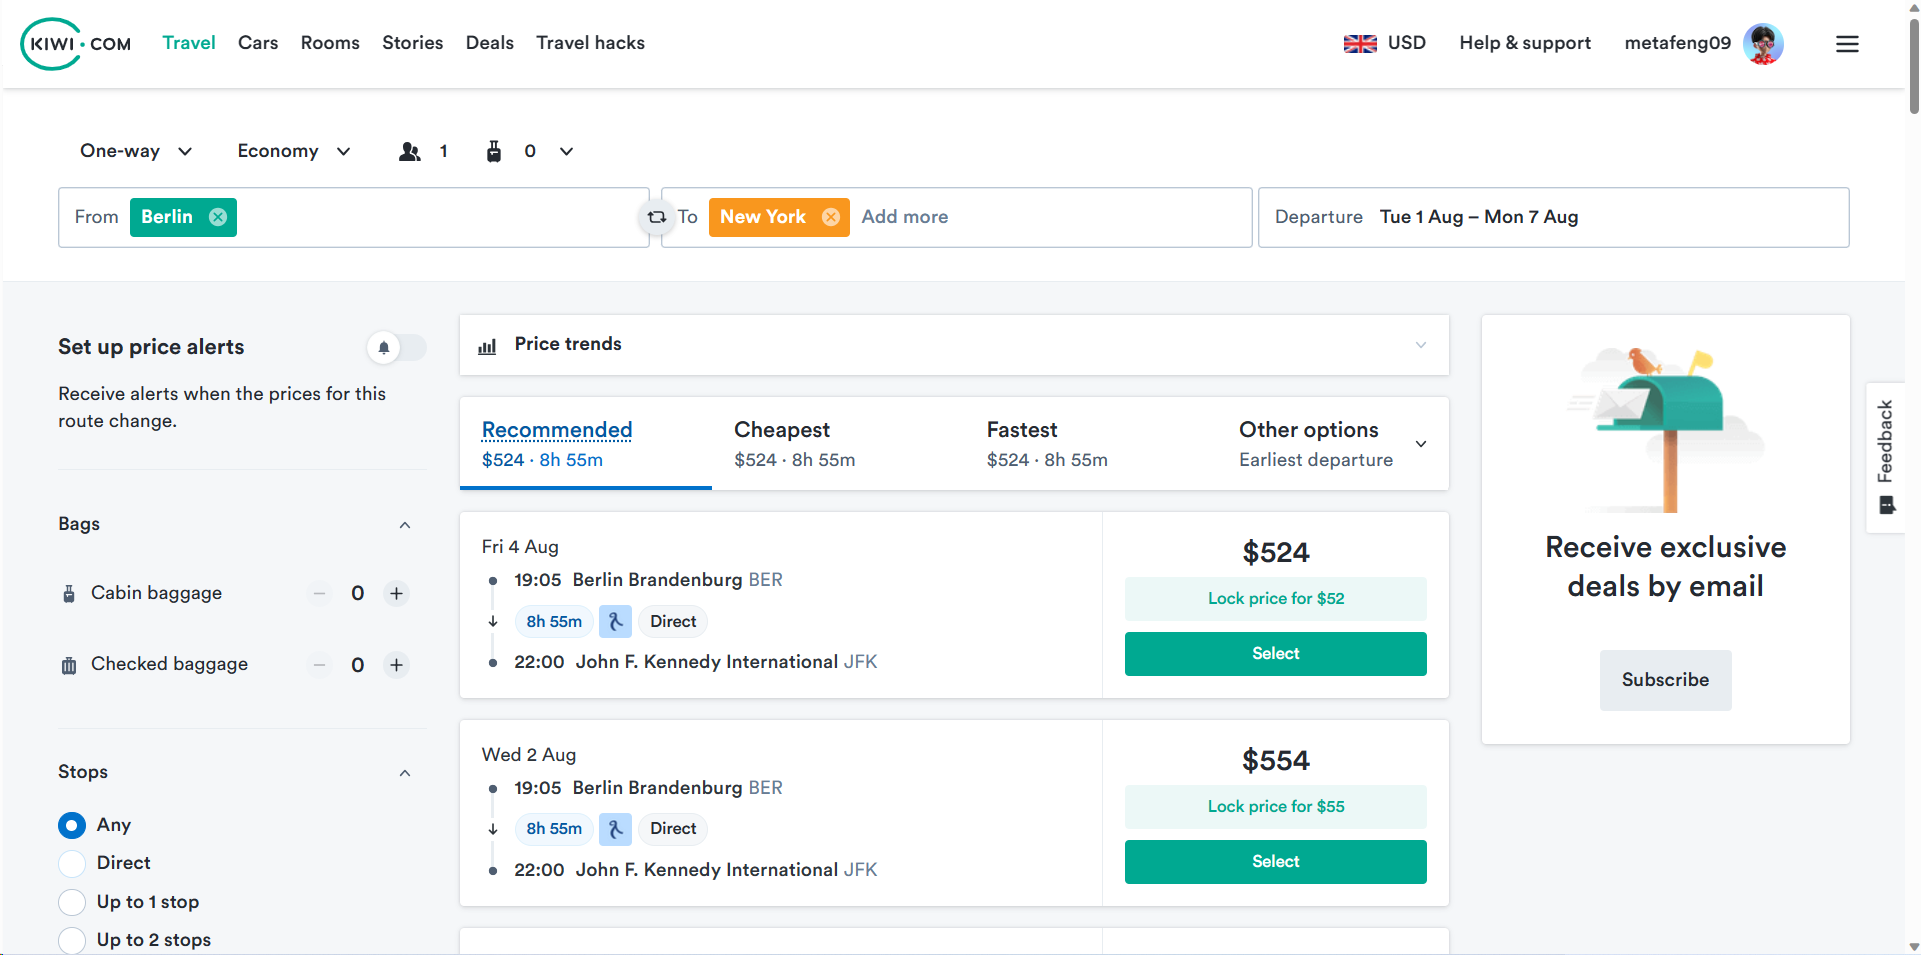Viewport: 1921px width, 955px height.
Task: Swap origin and destination
Action: coord(656,217)
